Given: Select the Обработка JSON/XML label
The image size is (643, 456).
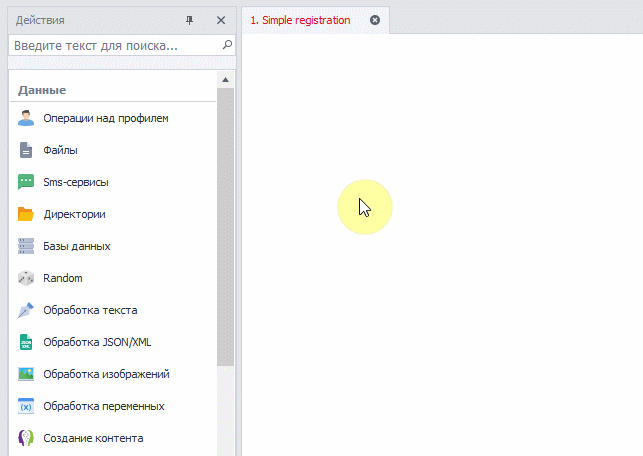Looking at the screenshot, I should click(x=97, y=342).
